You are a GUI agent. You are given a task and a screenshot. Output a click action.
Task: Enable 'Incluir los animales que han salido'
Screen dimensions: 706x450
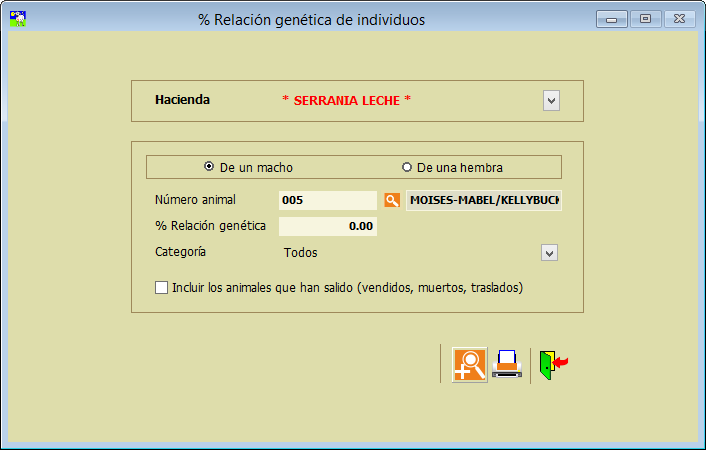(x=162, y=288)
